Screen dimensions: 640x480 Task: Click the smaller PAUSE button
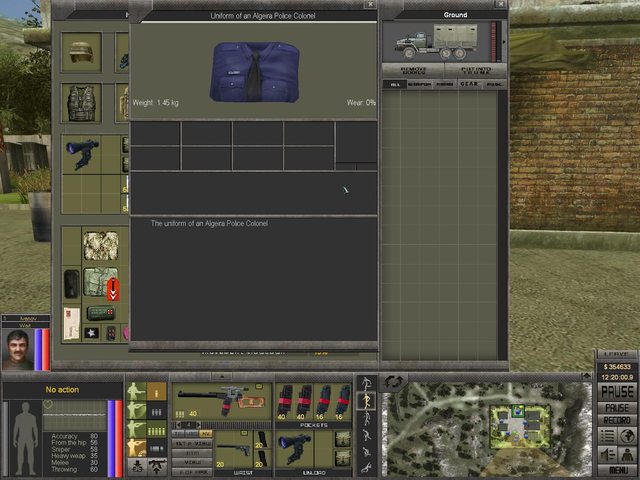click(617, 408)
